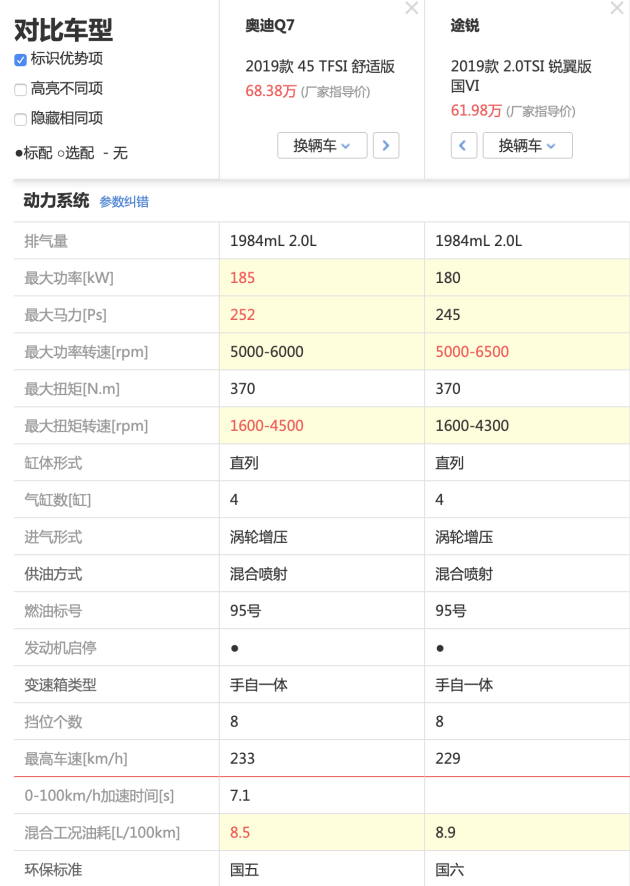Click 7.1 acceleration time value

tap(240, 796)
